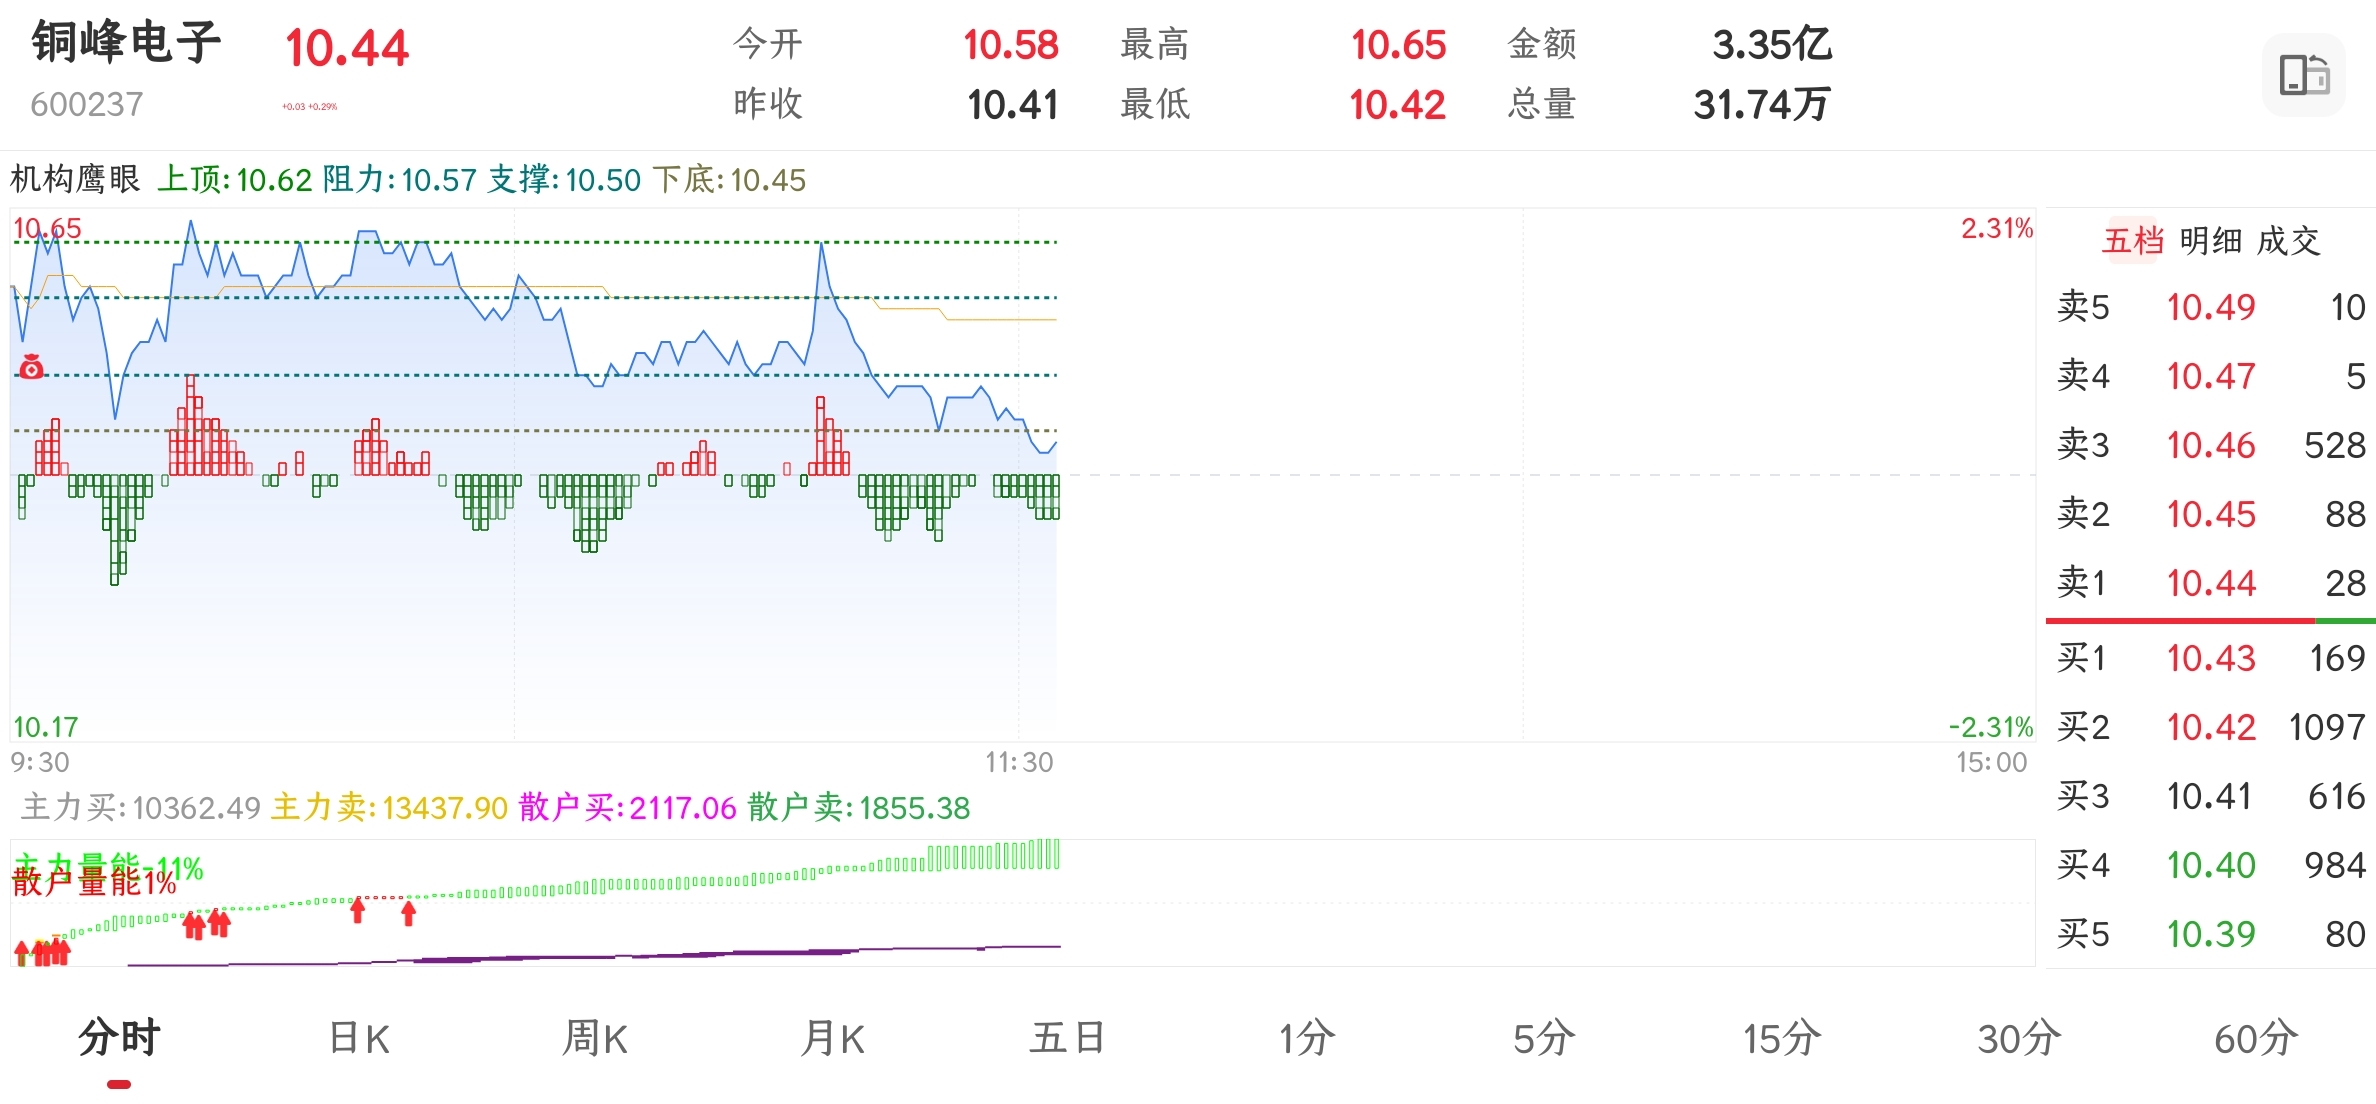Click the 买1 bid row at 10.43
Image resolution: width=2376 pixels, height=1104 pixels.
coord(2210,658)
